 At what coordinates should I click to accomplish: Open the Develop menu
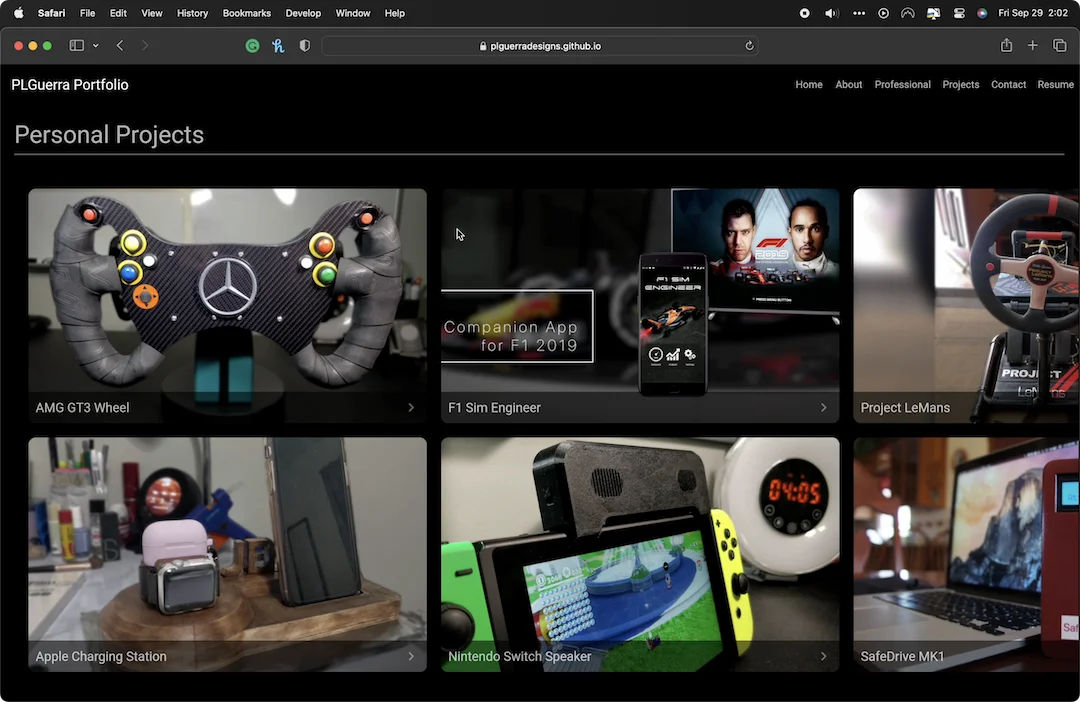303,13
